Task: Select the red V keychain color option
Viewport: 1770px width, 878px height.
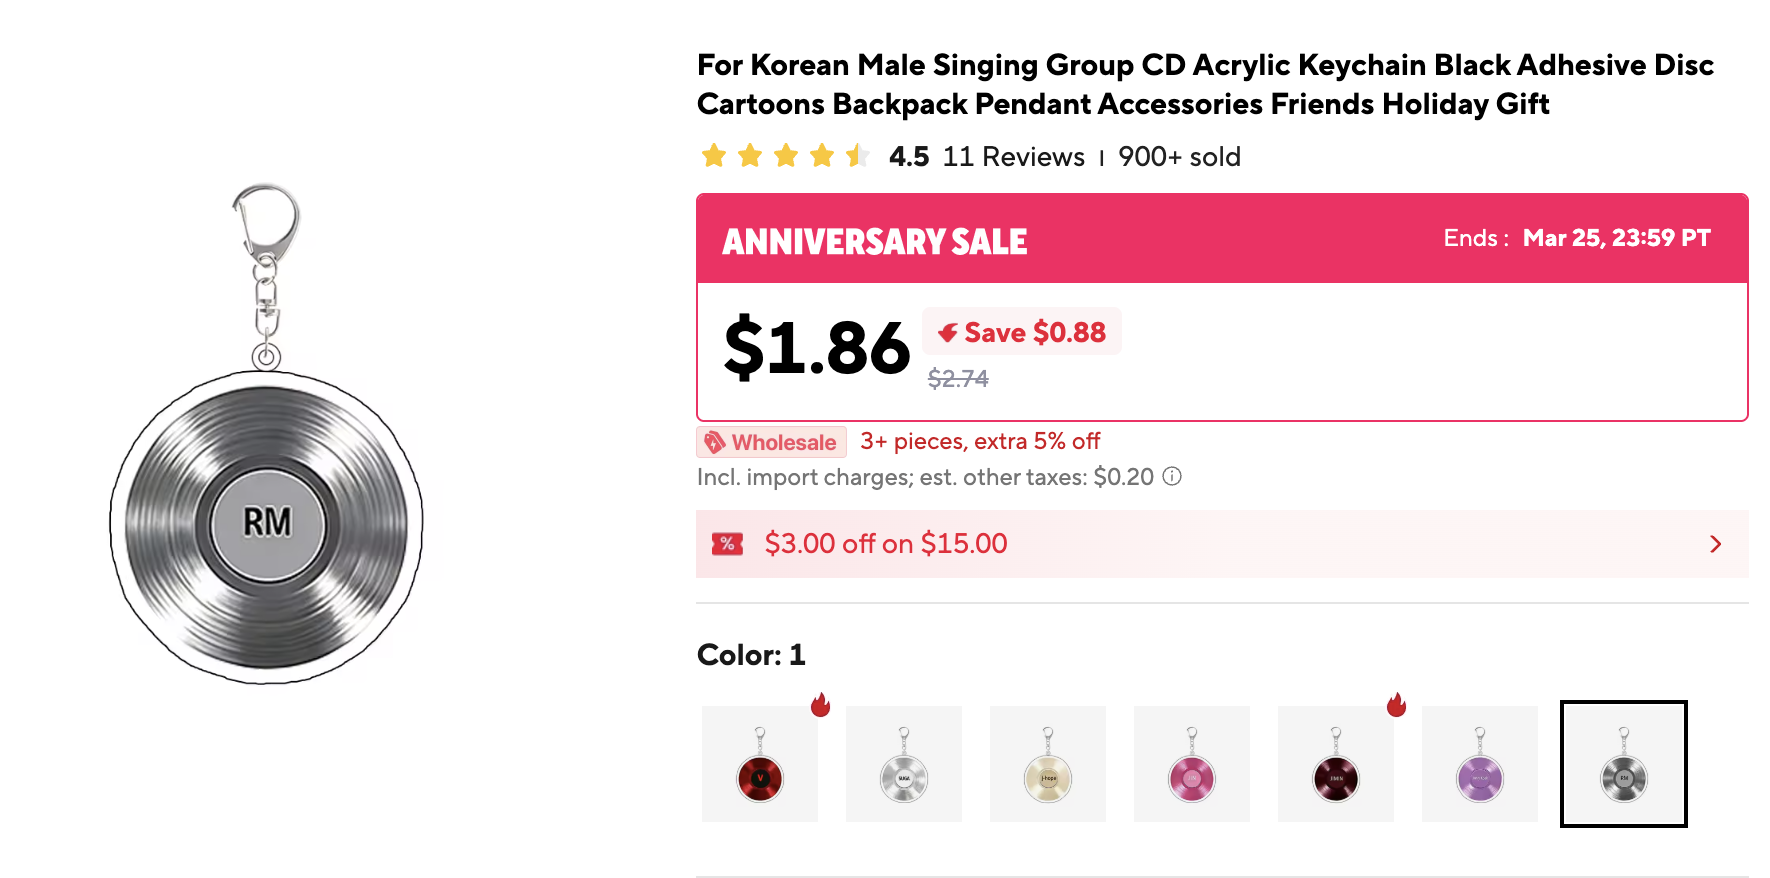Action: click(760, 764)
